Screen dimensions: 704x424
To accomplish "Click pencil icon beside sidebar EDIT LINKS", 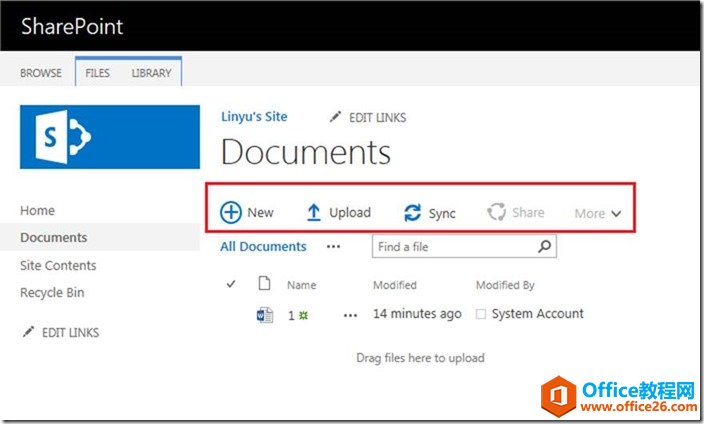I will click(28, 332).
